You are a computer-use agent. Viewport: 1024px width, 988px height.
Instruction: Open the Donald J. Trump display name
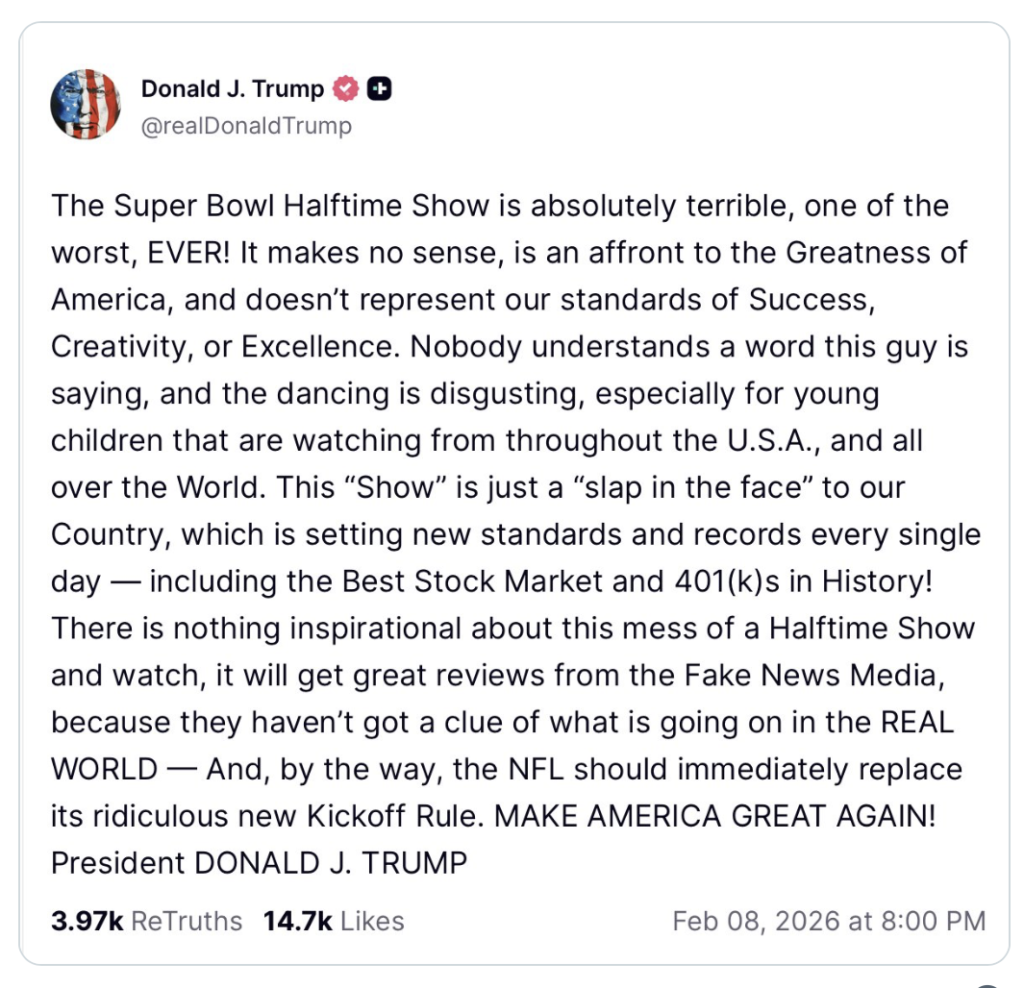[232, 90]
